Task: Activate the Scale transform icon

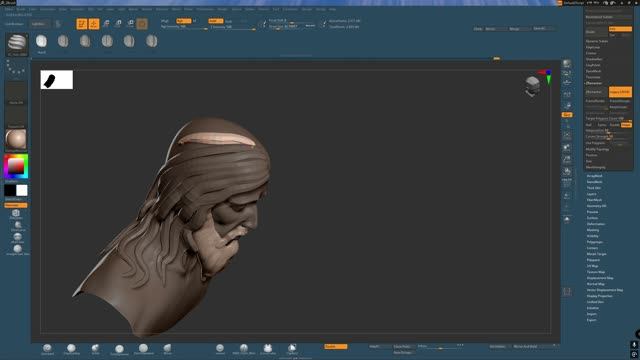Action: [x=118, y=24]
